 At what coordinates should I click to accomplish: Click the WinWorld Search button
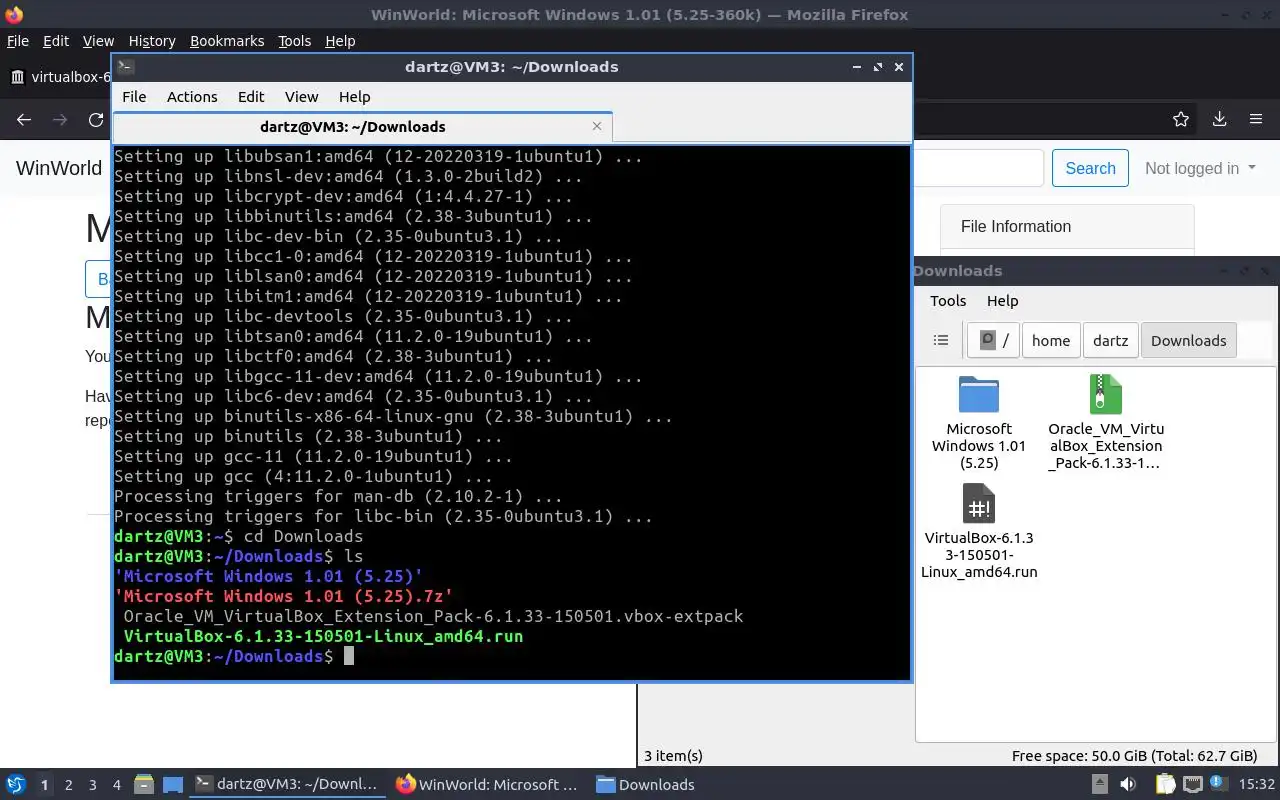(1090, 168)
